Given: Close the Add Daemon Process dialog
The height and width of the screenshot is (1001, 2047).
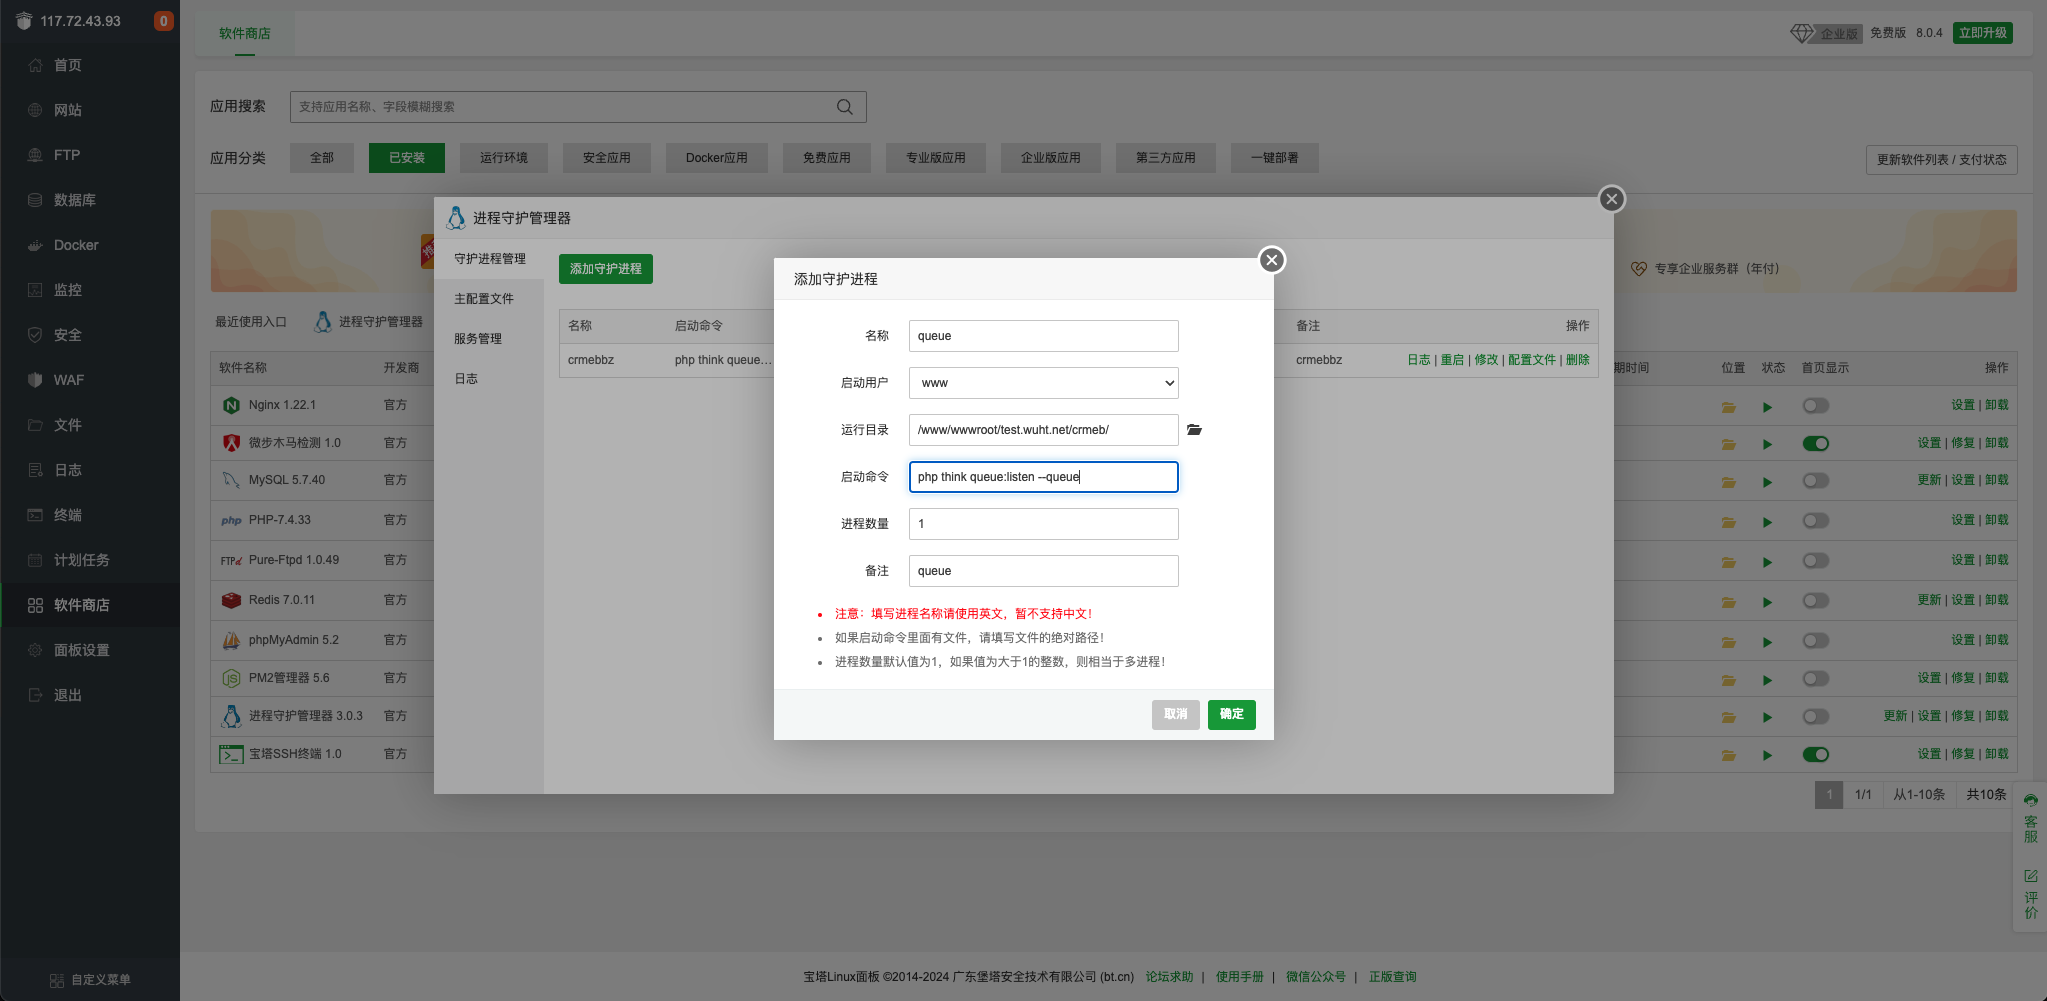Looking at the screenshot, I should coord(1271,260).
